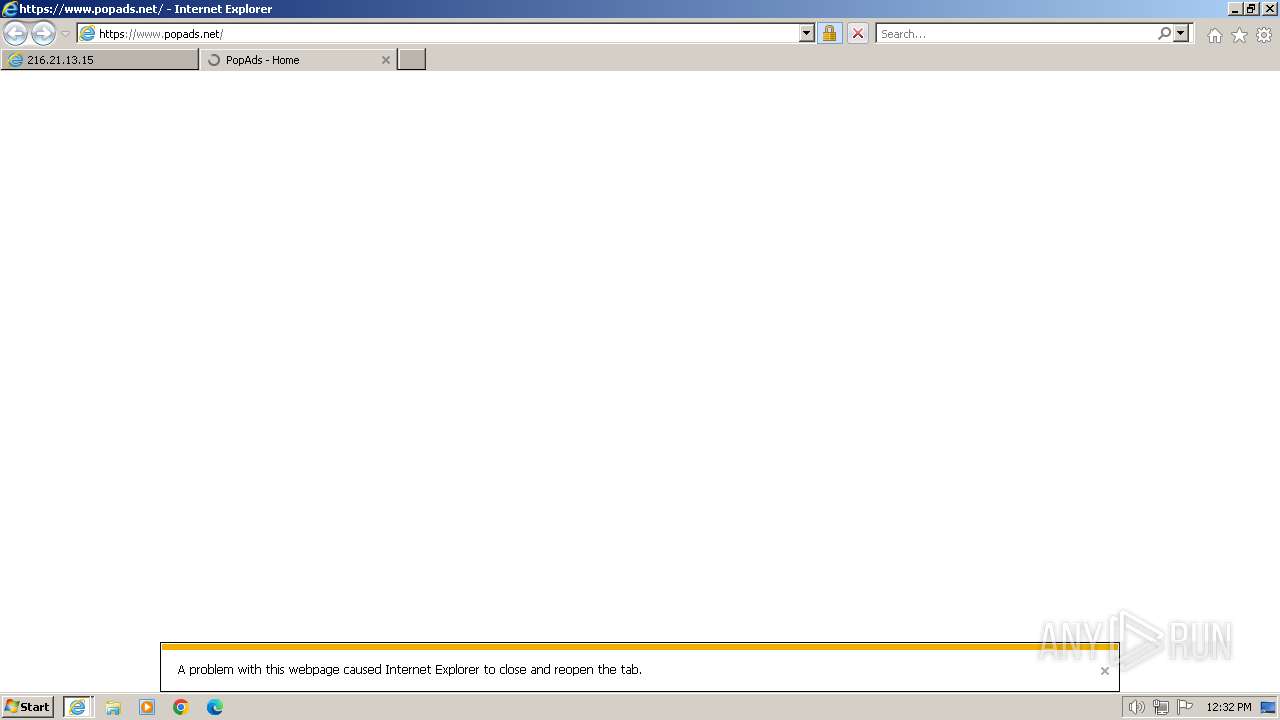Open the Windows Start menu
The height and width of the screenshot is (720, 1280).
point(28,707)
